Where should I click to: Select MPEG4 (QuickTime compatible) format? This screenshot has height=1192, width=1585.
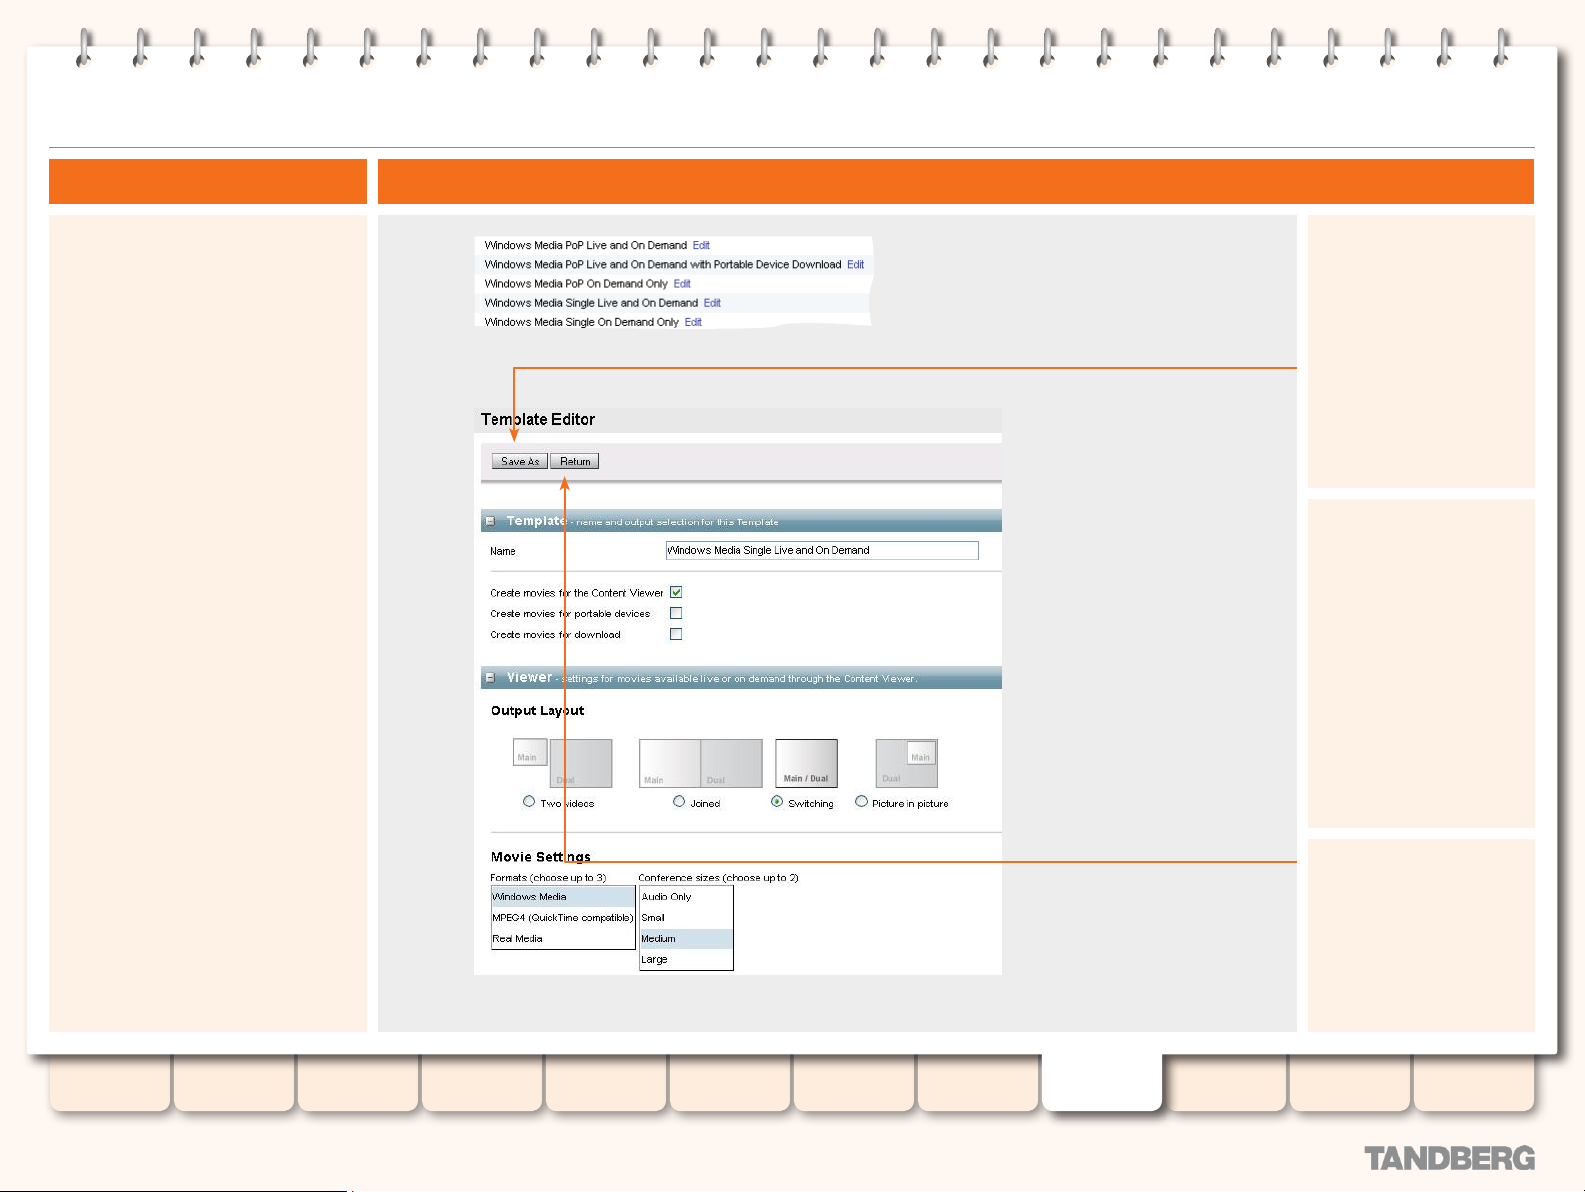pyautogui.click(x=563, y=918)
